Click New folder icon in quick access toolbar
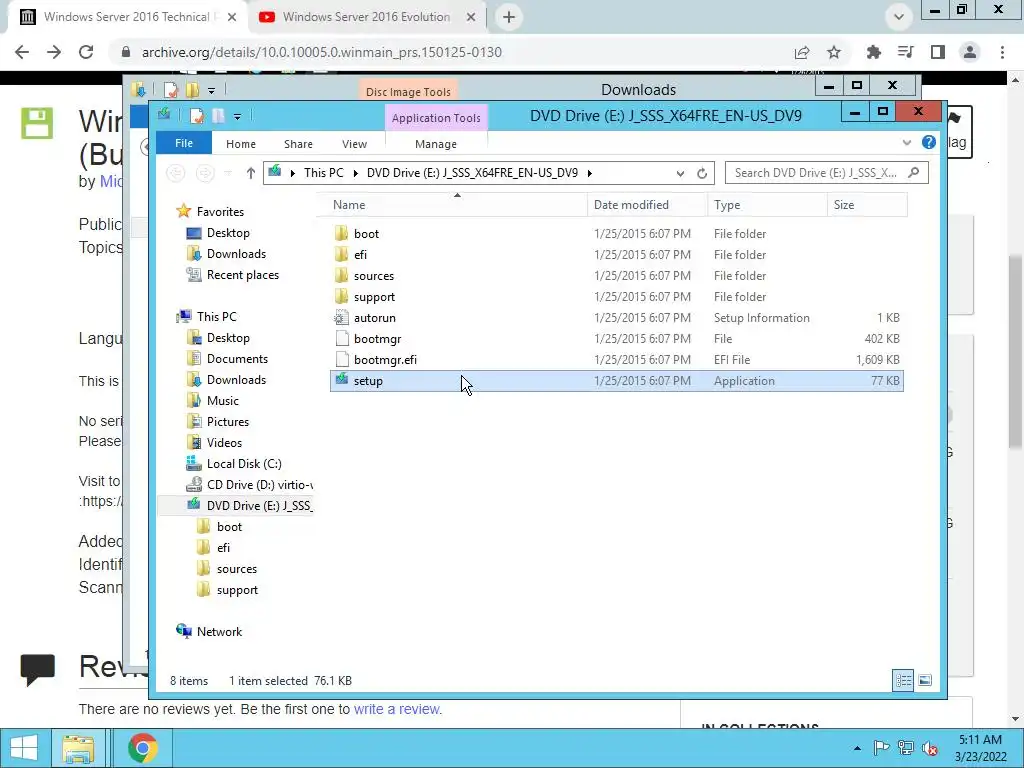This screenshot has height=768, width=1024. 218,116
